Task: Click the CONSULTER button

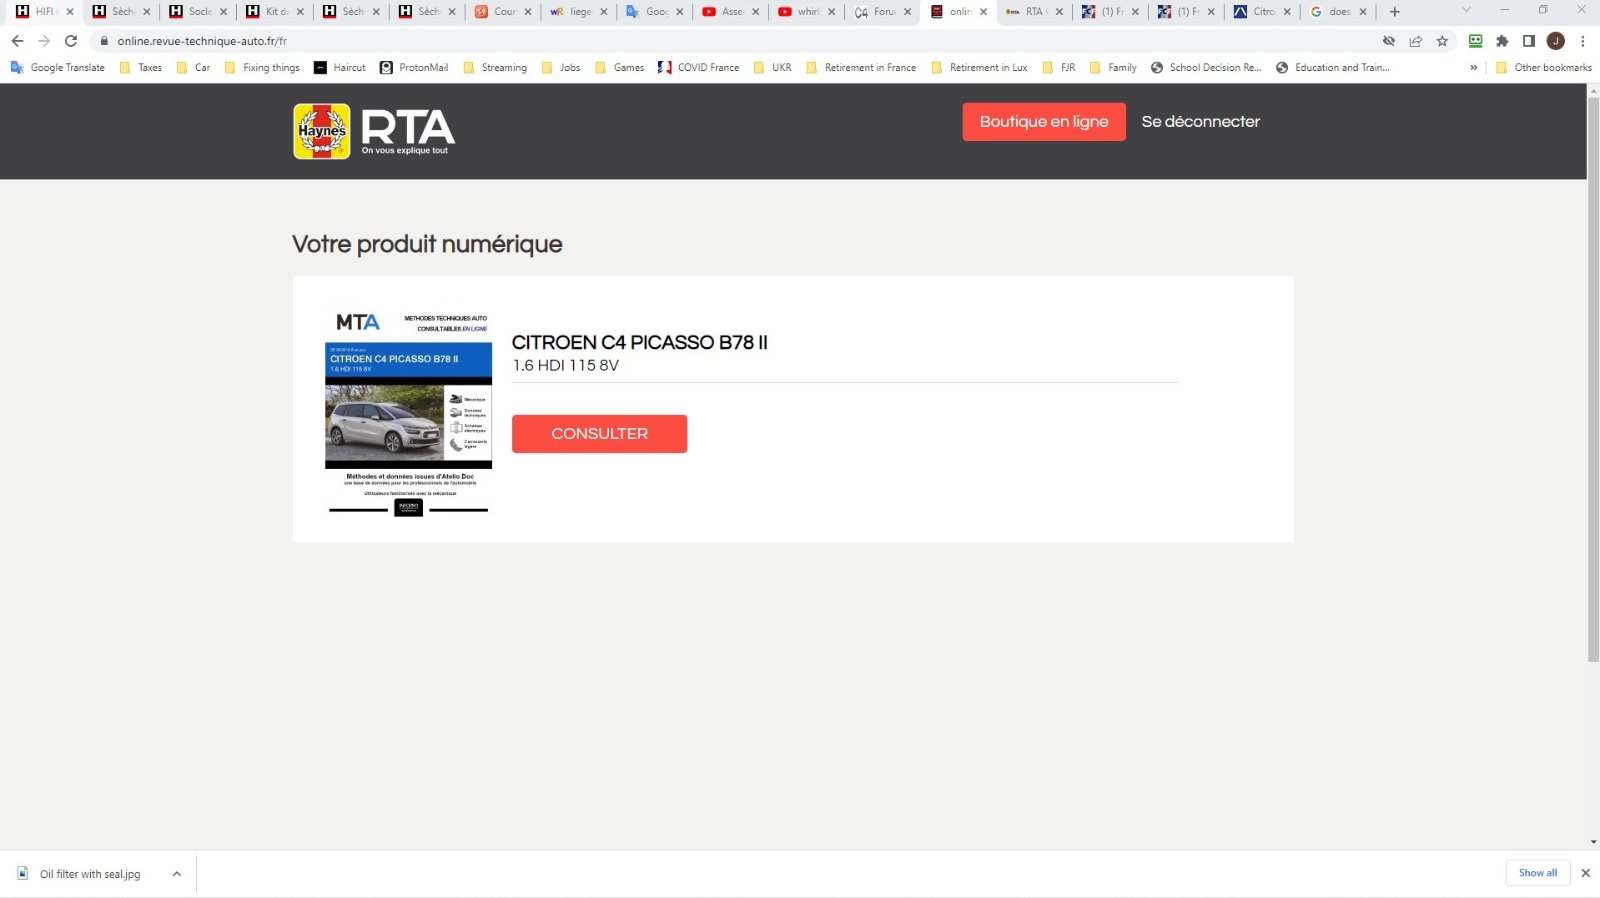Action: click(599, 434)
